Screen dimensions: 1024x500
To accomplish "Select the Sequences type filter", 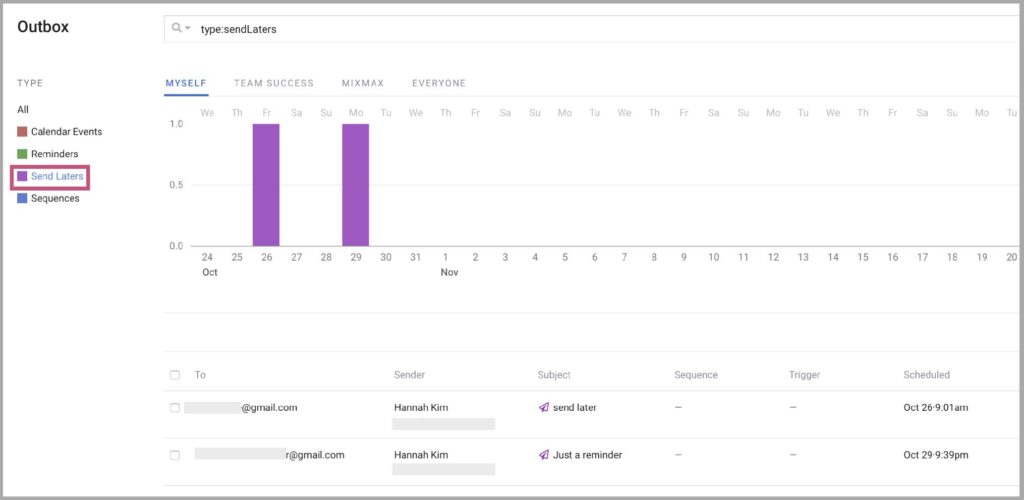I will point(55,198).
